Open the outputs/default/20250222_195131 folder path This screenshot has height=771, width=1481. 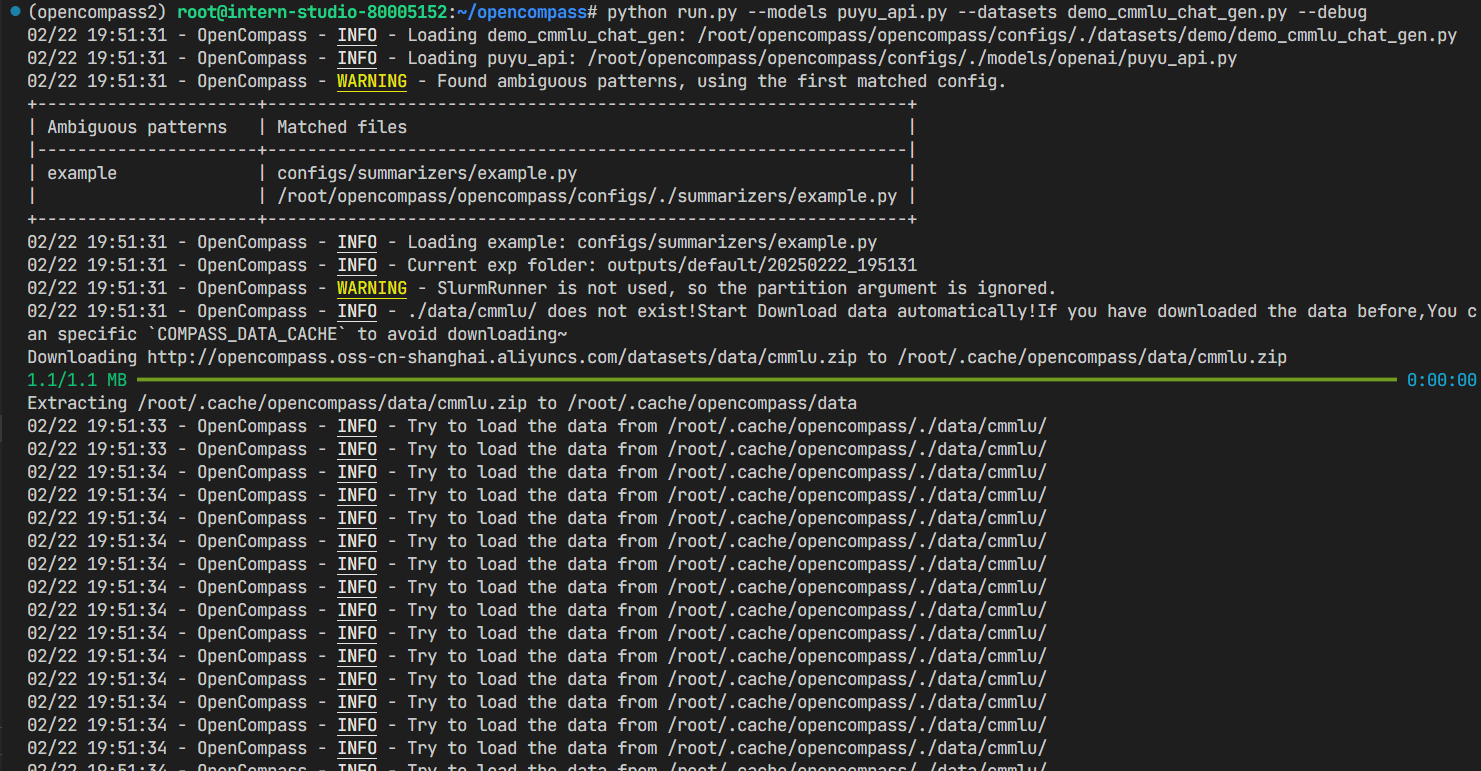click(x=762, y=265)
